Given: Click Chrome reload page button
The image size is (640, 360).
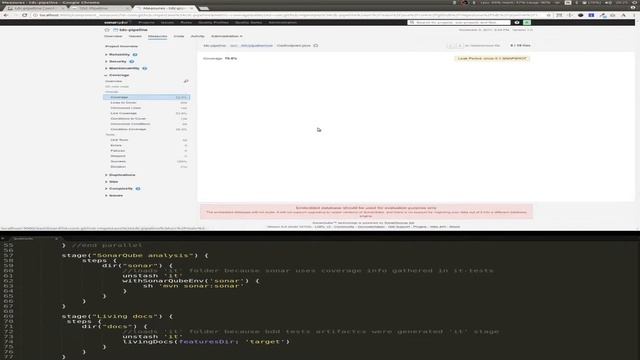Looking at the screenshot, I should pyautogui.click(x=24, y=15).
